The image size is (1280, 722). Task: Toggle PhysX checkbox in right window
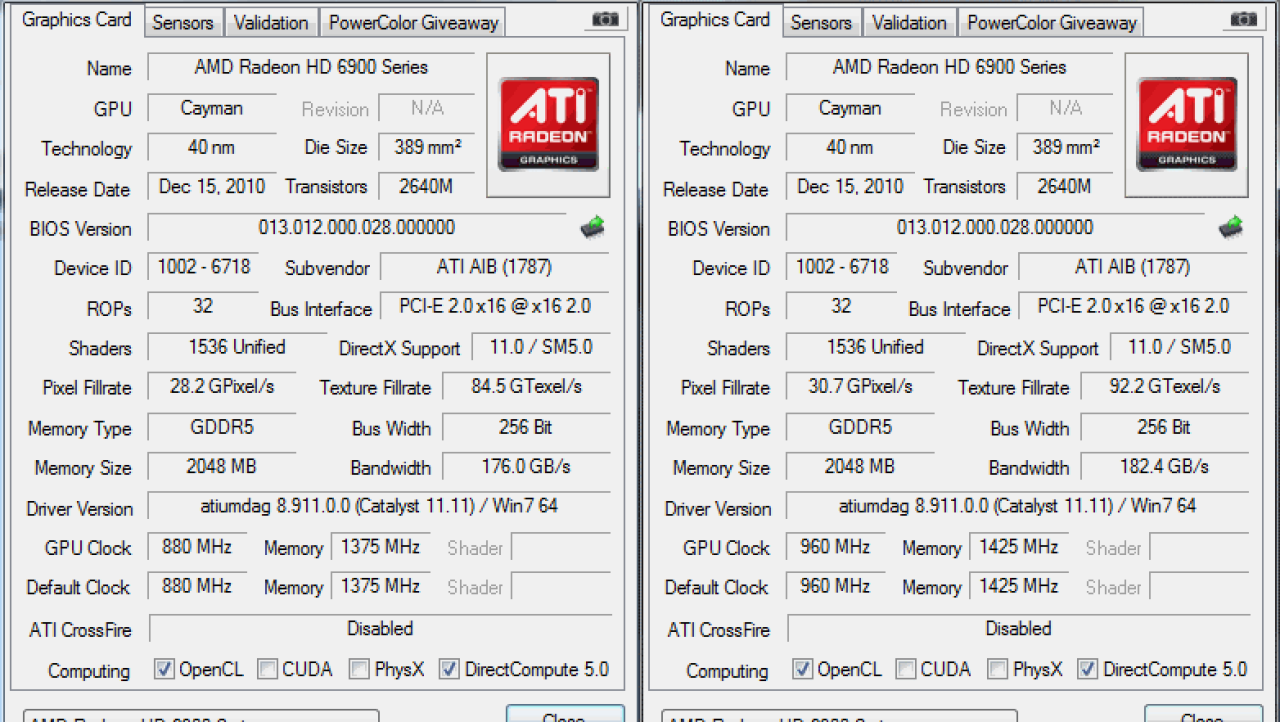pyautogui.click(x=997, y=669)
